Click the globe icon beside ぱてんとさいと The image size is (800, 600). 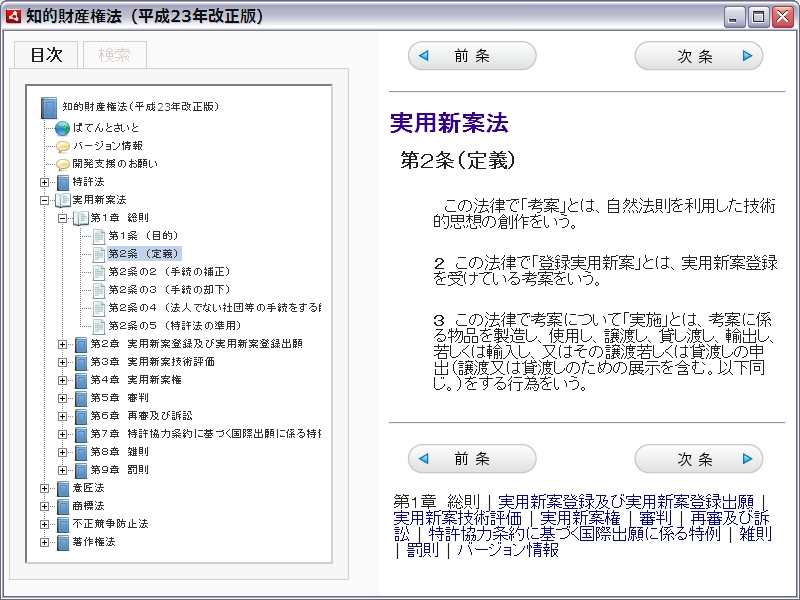62,128
